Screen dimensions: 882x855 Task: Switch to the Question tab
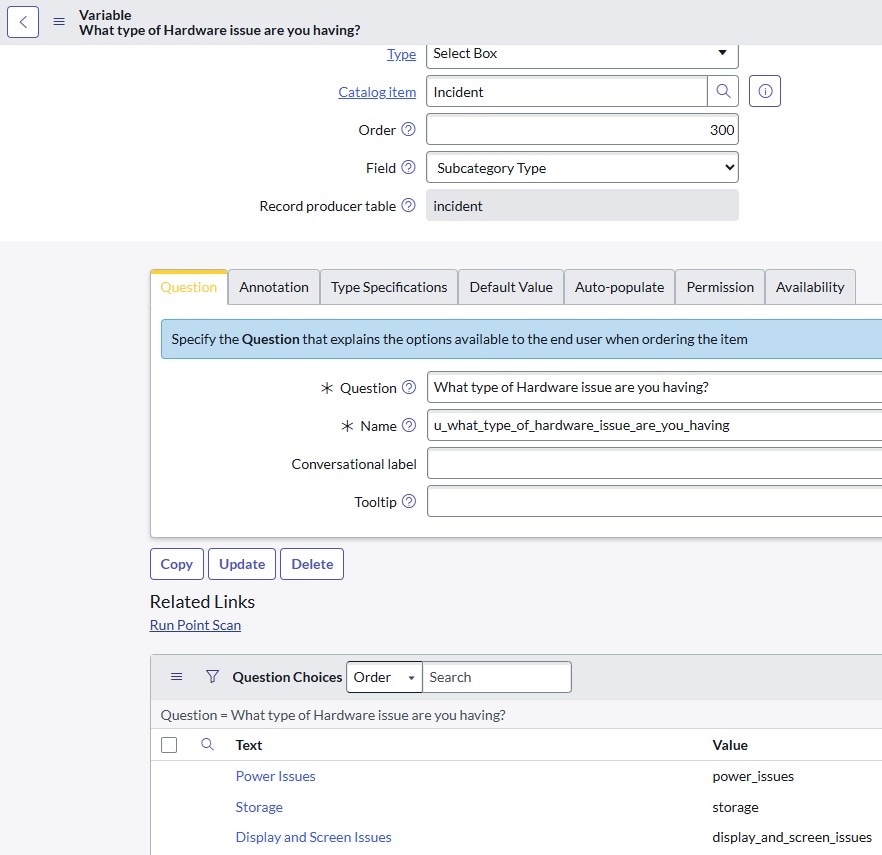tap(188, 287)
